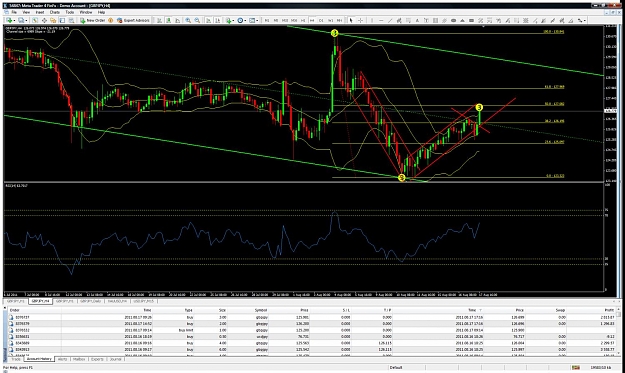This screenshot has width=625, height=373.
Task: Switch to line chart icon
Action: 177,20
